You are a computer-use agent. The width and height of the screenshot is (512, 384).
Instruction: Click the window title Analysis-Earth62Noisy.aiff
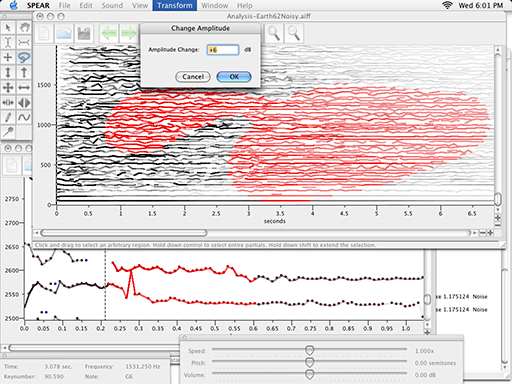(x=269, y=16)
